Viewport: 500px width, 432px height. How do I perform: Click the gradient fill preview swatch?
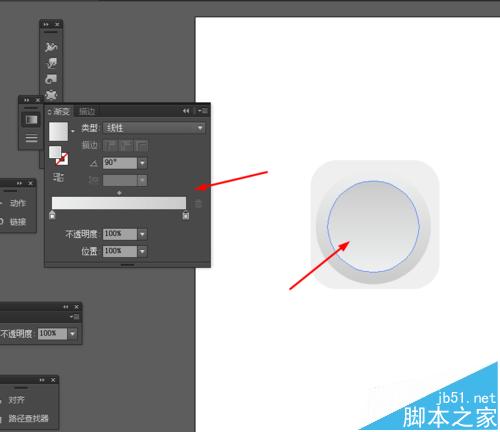58,131
